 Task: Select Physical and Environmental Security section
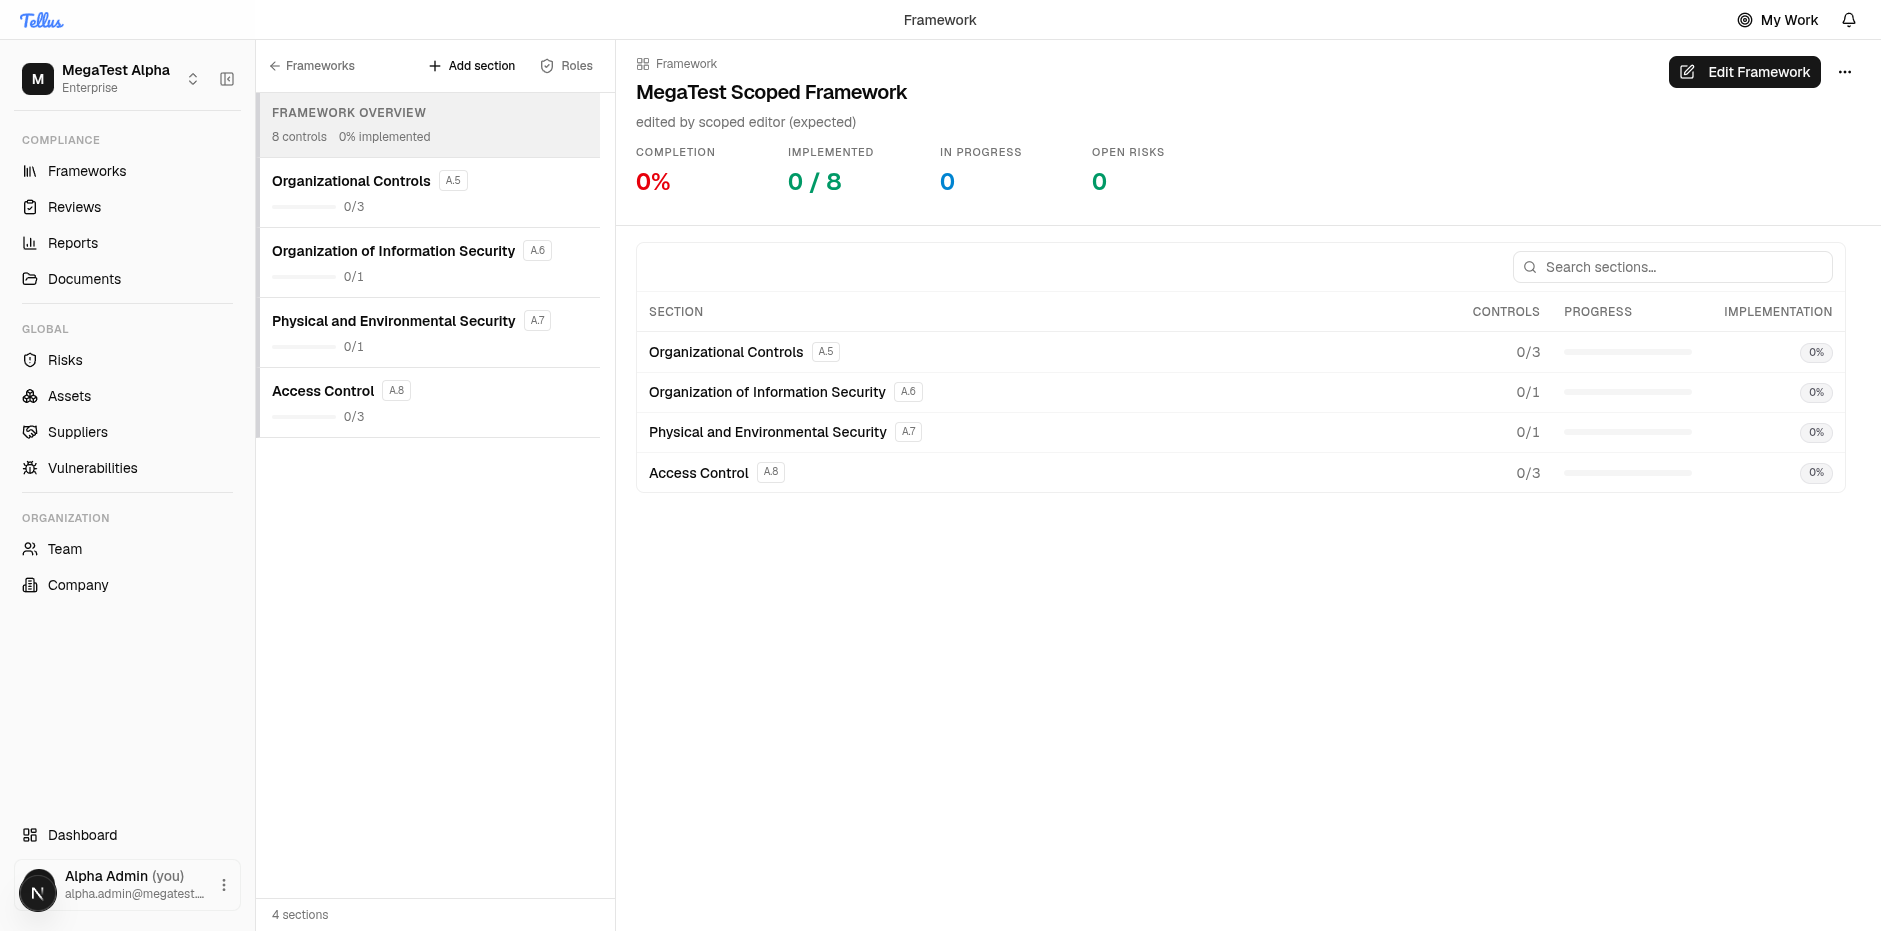(430, 333)
